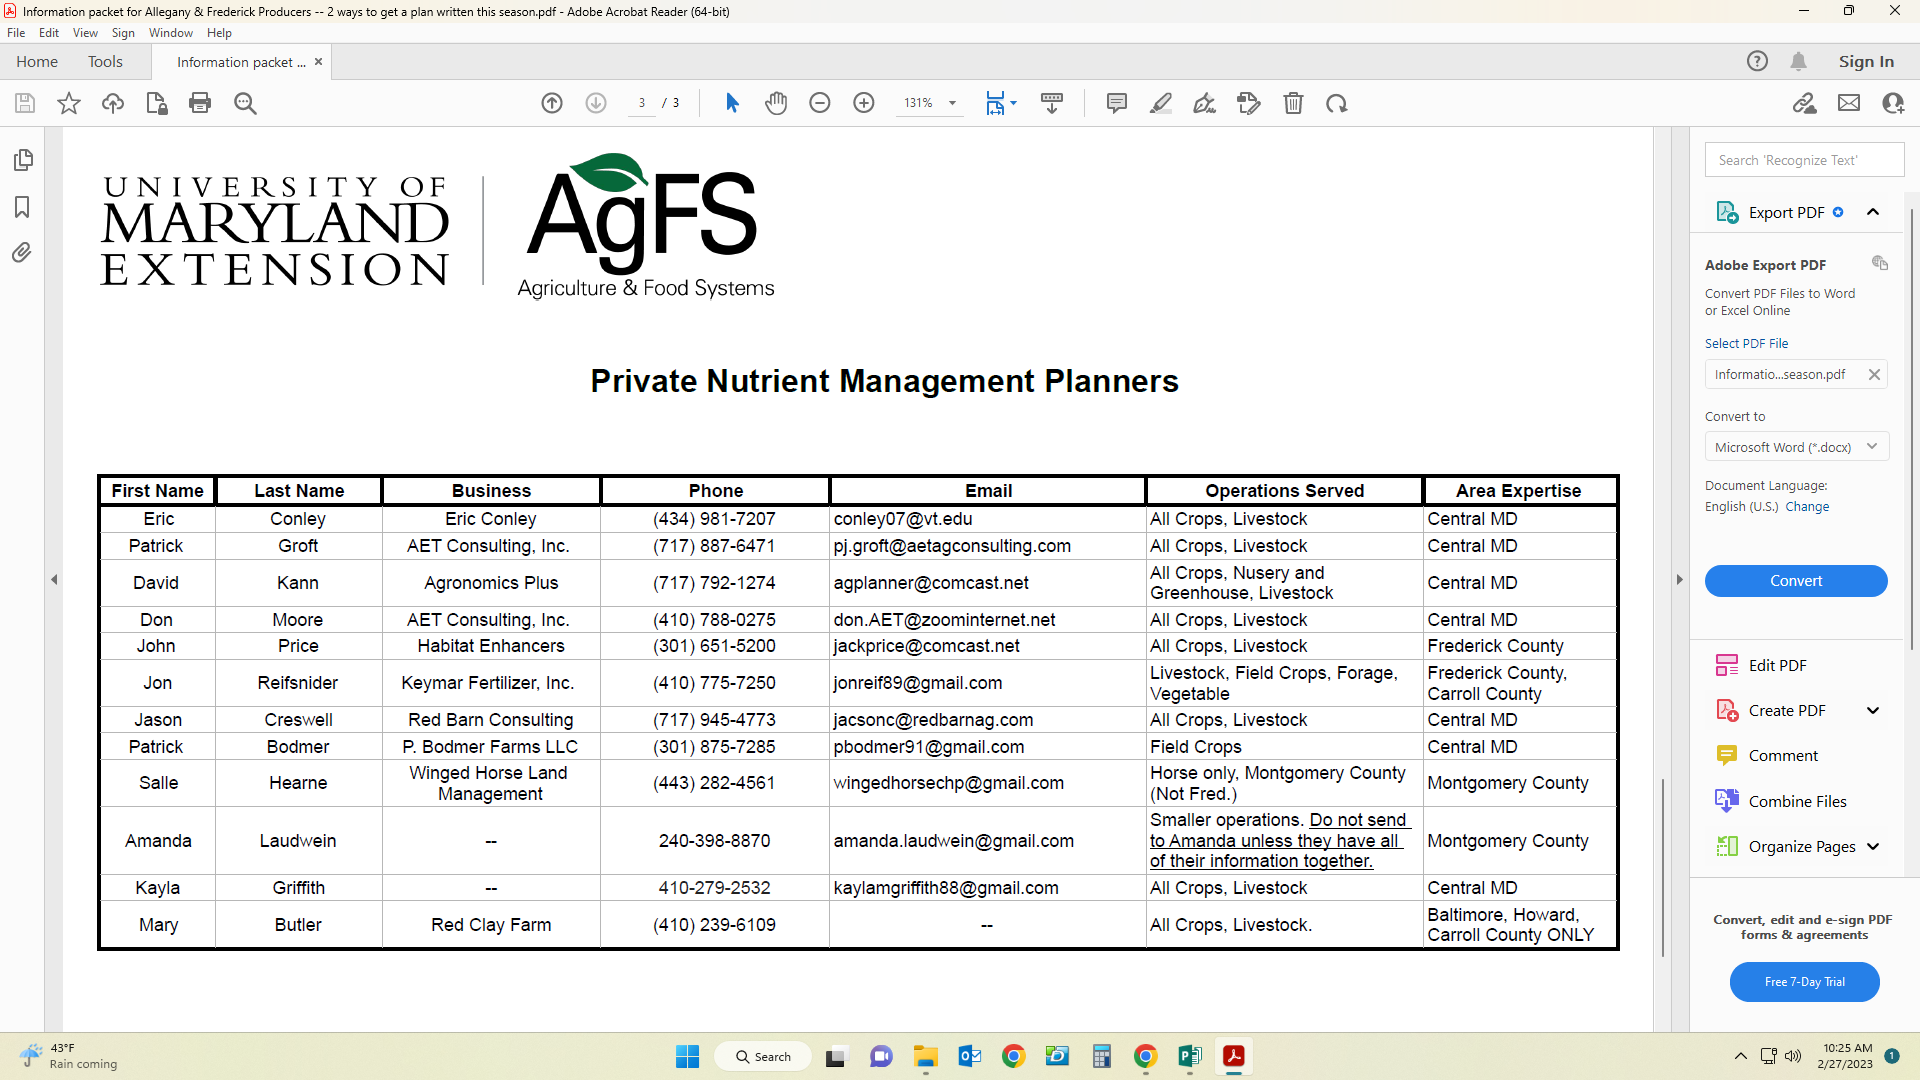1920x1080 pixels.
Task: Open the Attachments paperclip panel
Action: tap(22, 253)
